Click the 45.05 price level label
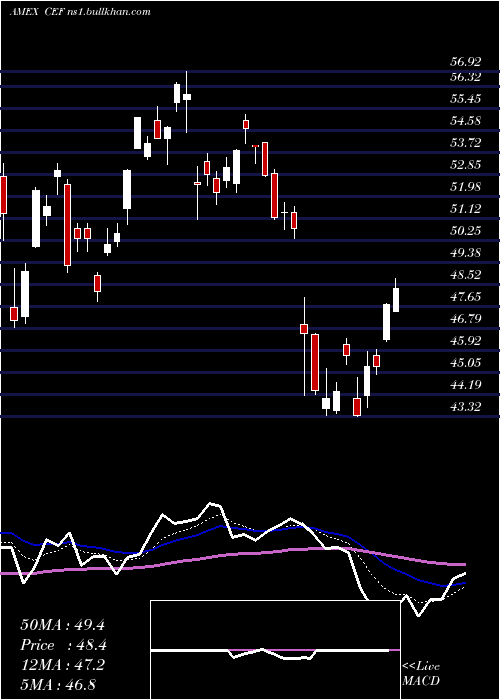Viewport: 500px width, 700px height. click(x=465, y=362)
